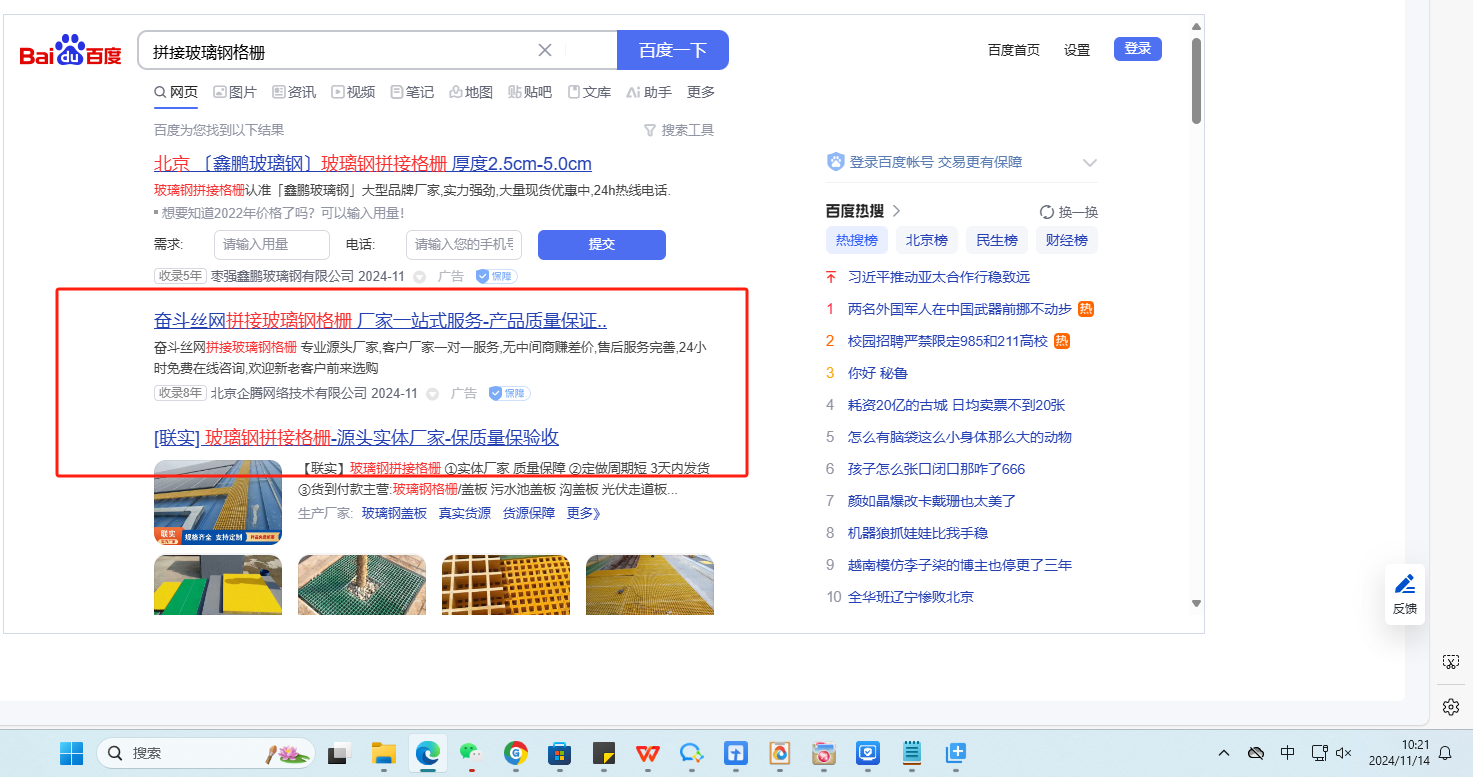Show hidden system tray icons
Viewport: 1473px width, 777px height.
point(1223,753)
